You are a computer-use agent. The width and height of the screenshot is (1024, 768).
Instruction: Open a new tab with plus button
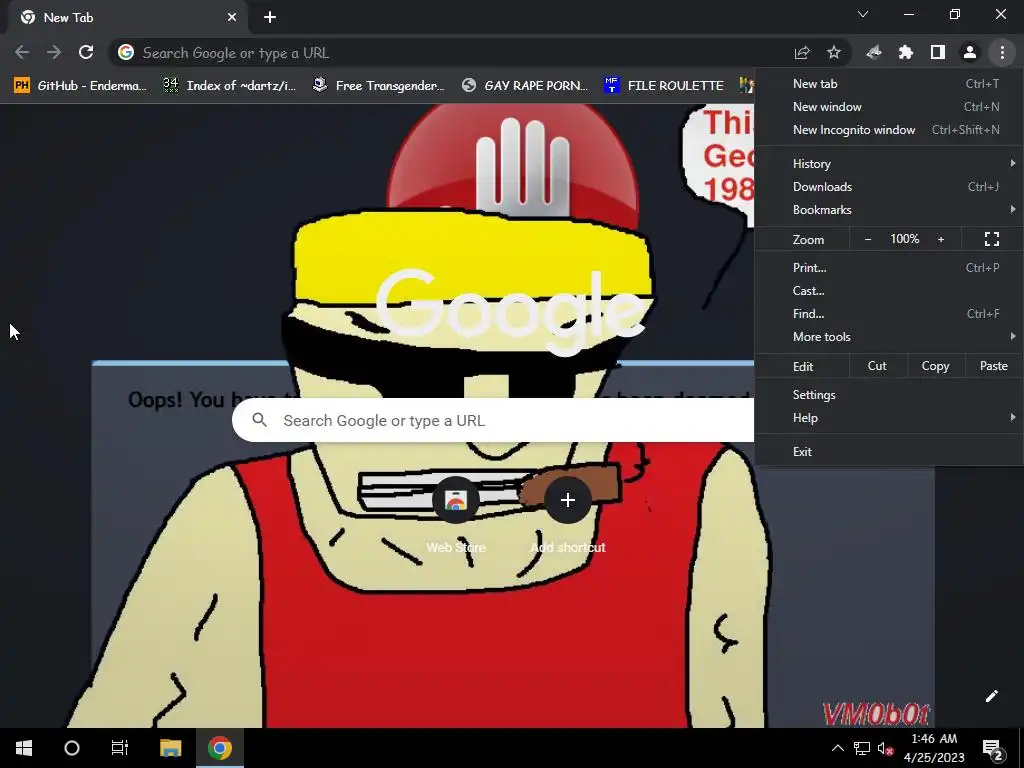click(x=270, y=18)
